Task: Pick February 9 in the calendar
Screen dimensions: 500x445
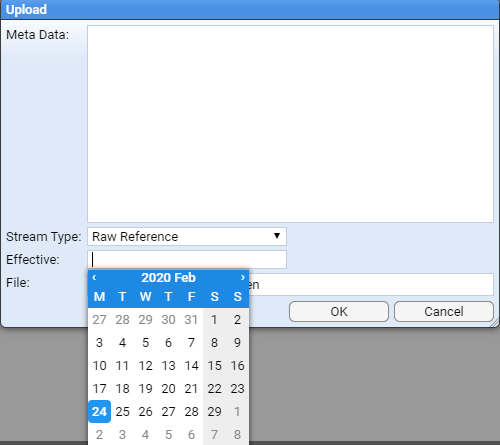Action: click(237, 343)
